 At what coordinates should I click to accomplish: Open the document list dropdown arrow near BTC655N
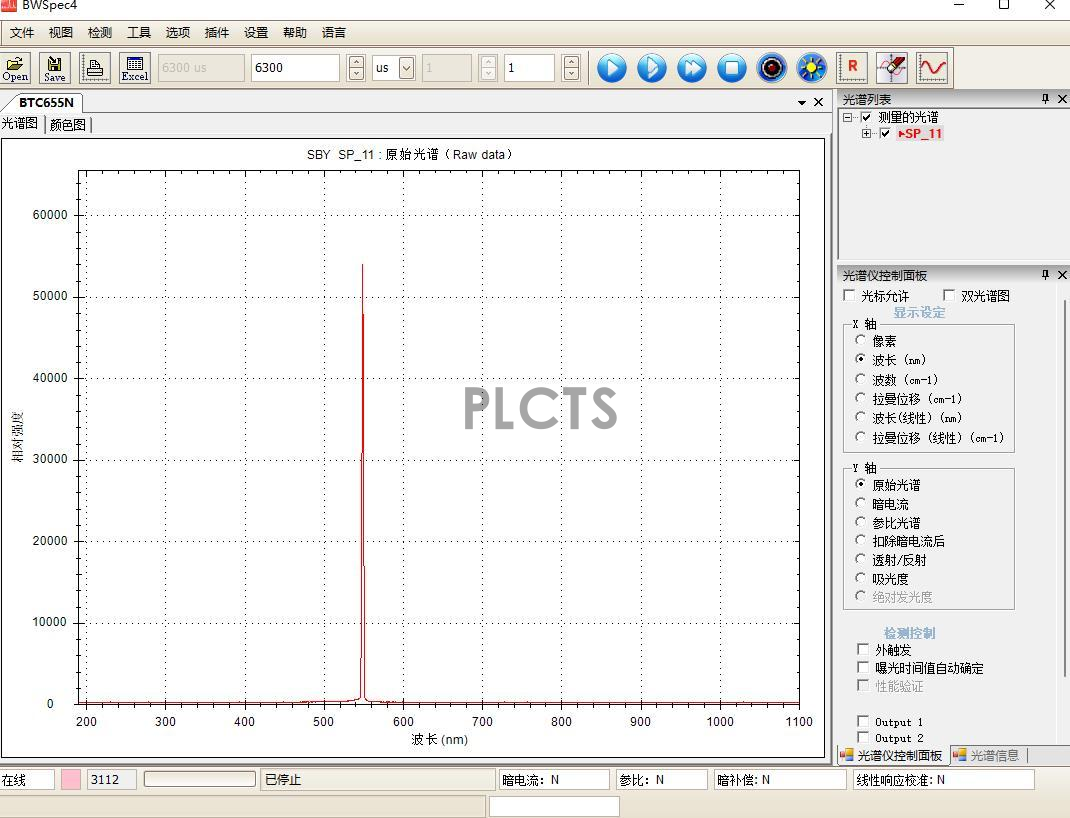coord(802,103)
